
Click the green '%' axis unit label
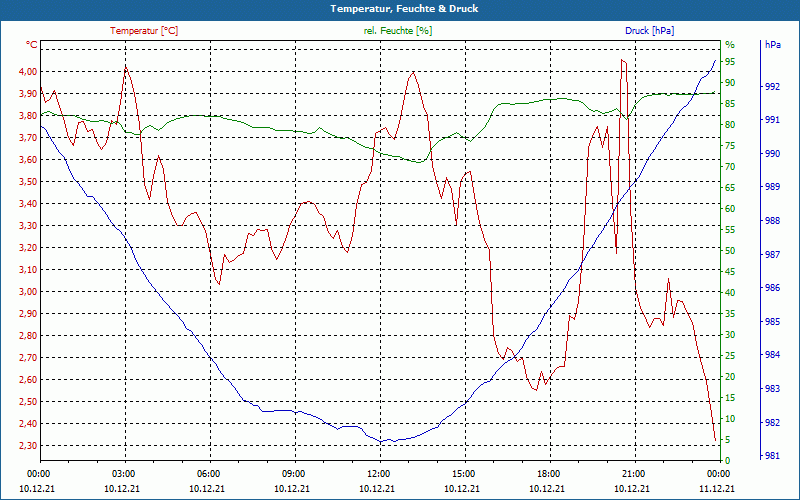pos(730,45)
